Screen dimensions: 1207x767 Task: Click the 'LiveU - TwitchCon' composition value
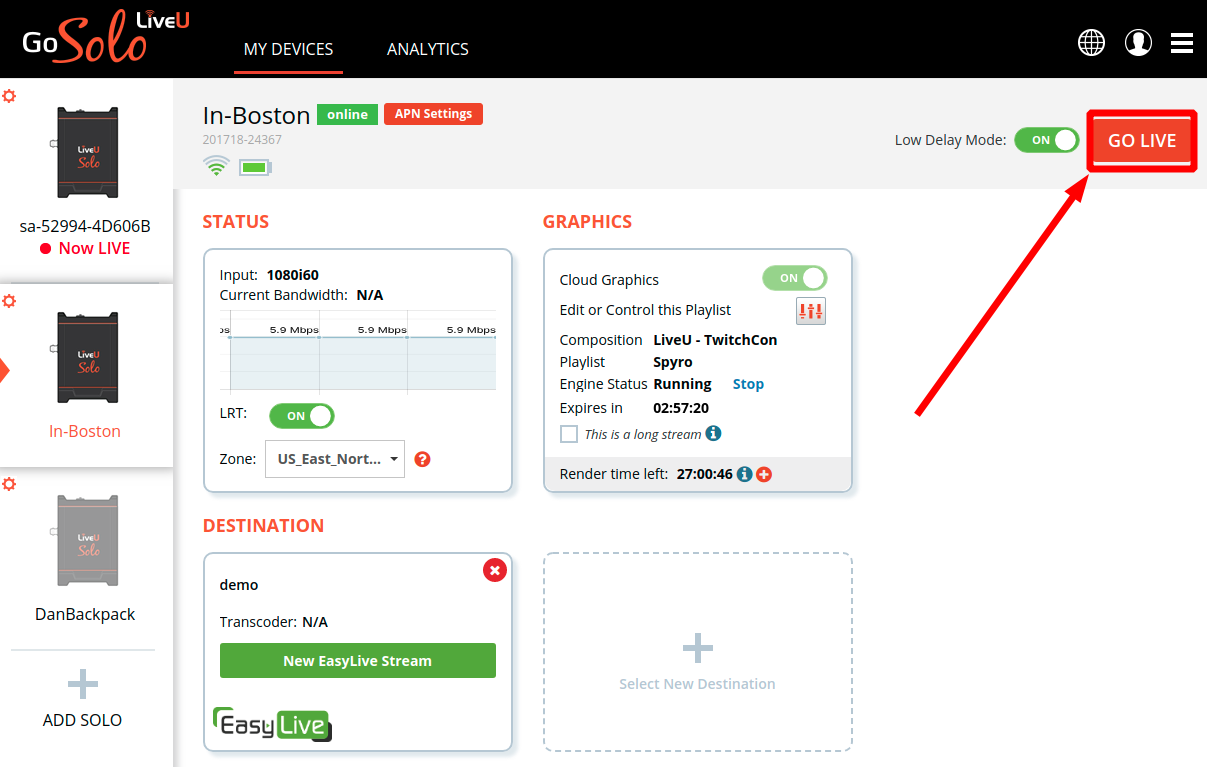click(715, 340)
